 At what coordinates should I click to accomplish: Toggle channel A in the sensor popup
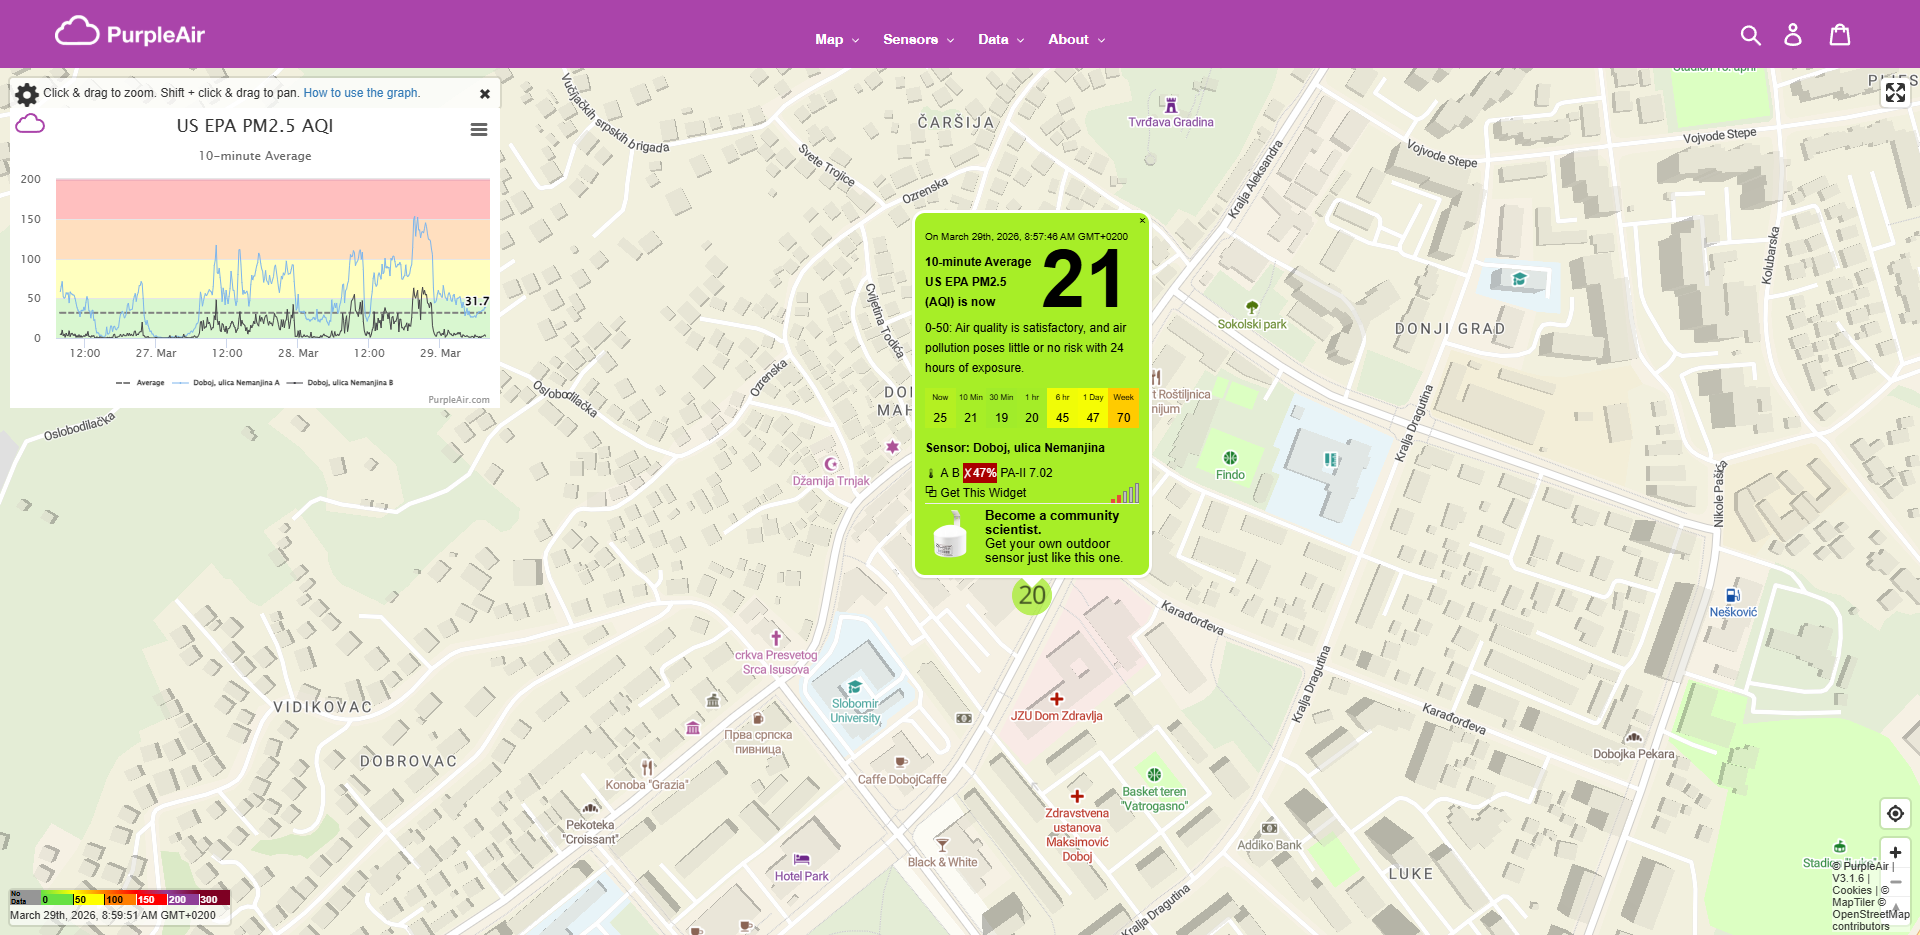[x=943, y=472]
